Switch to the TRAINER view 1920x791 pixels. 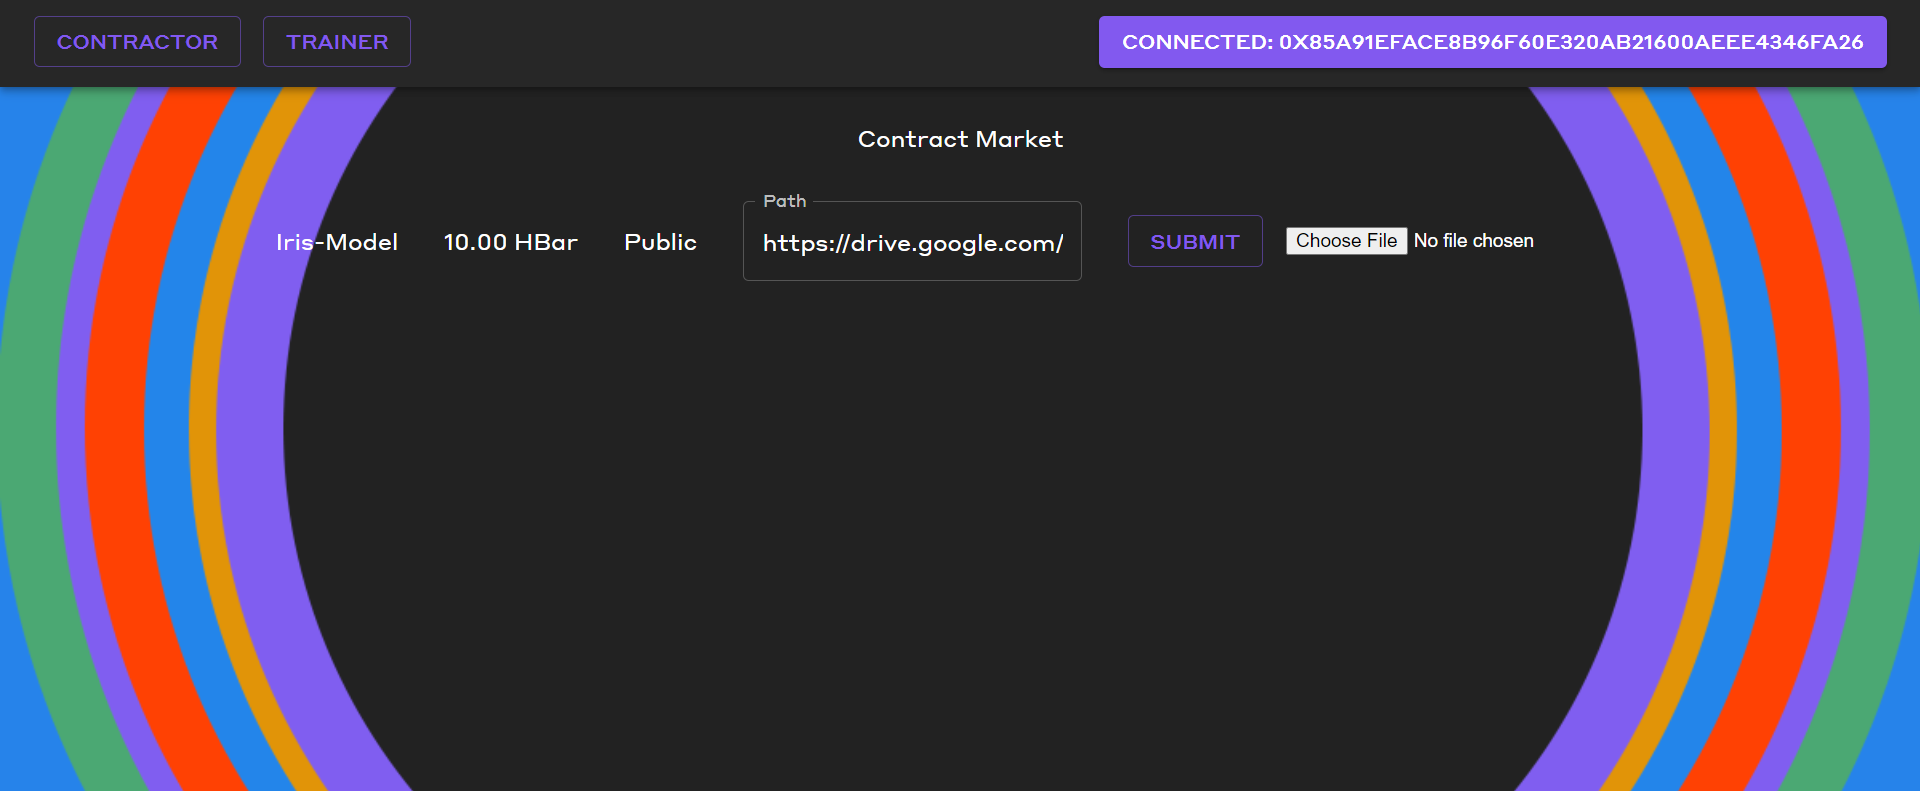pos(336,42)
